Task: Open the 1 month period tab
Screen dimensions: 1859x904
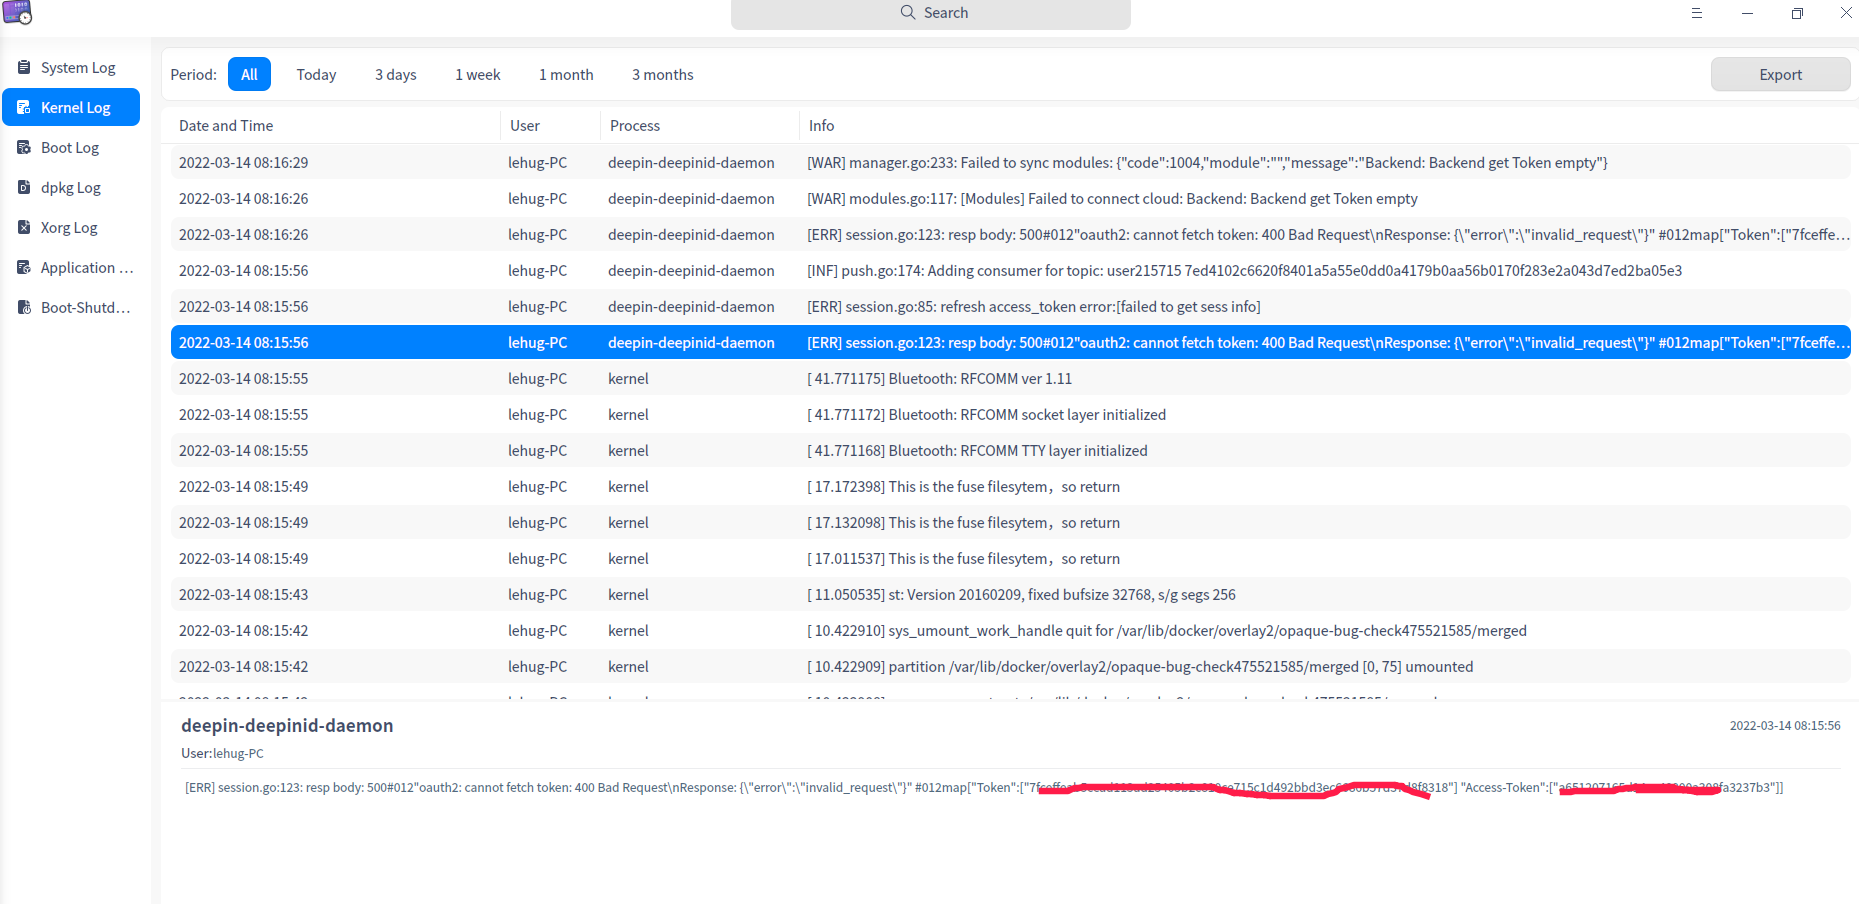Action: (x=566, y=74)
